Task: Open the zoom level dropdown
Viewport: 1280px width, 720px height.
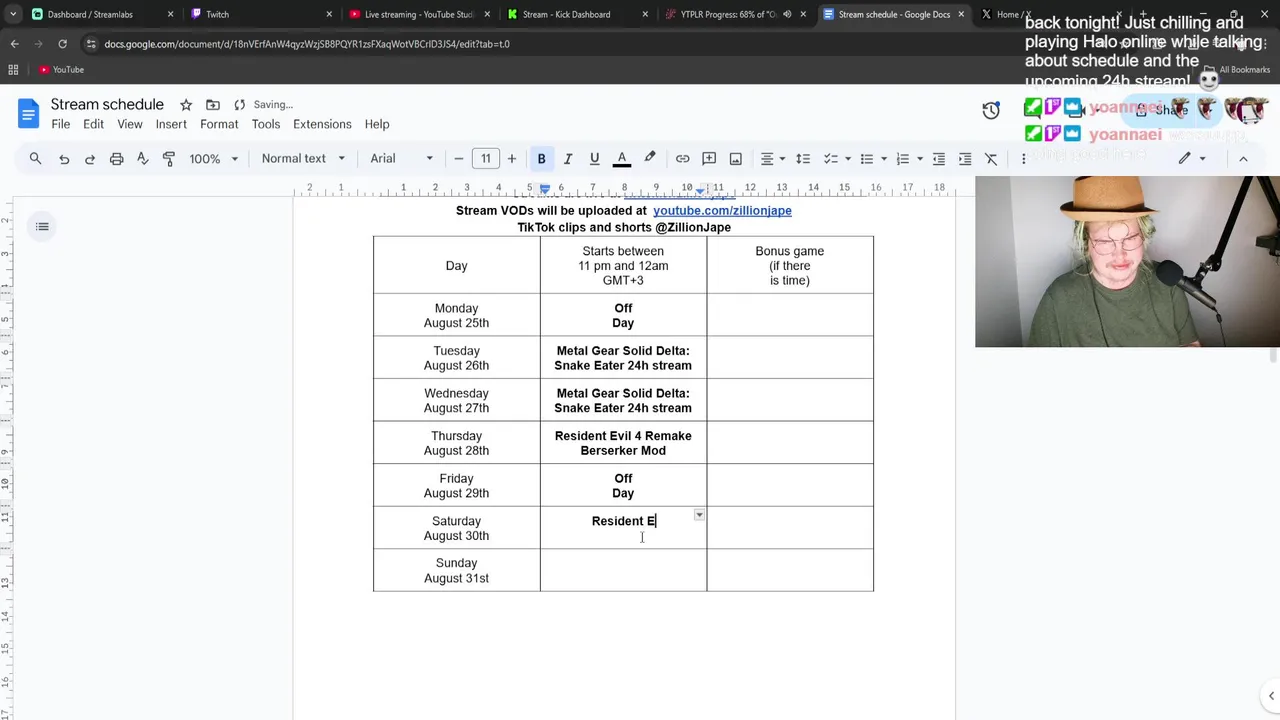Action: click(x=214, y=158)
